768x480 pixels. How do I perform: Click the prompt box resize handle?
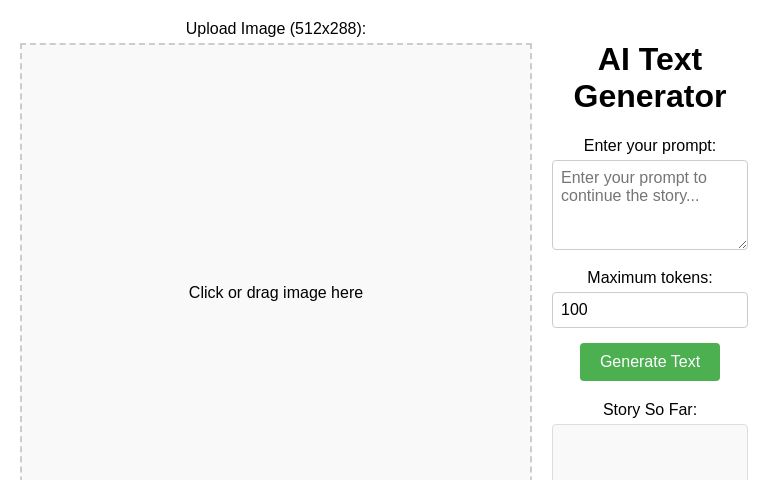[742, 244]
